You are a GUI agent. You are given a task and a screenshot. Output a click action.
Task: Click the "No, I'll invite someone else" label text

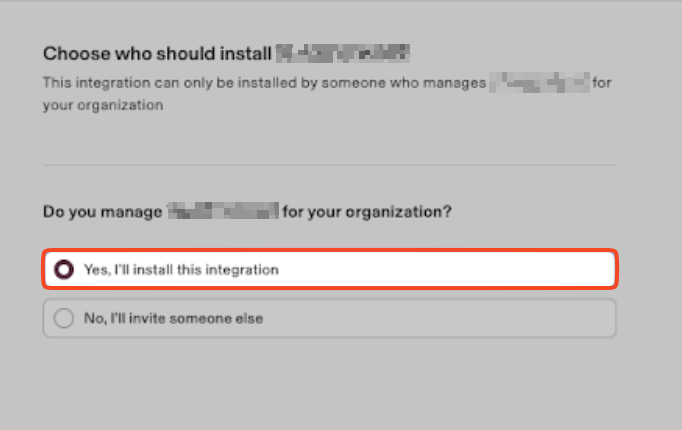[172, 319]
